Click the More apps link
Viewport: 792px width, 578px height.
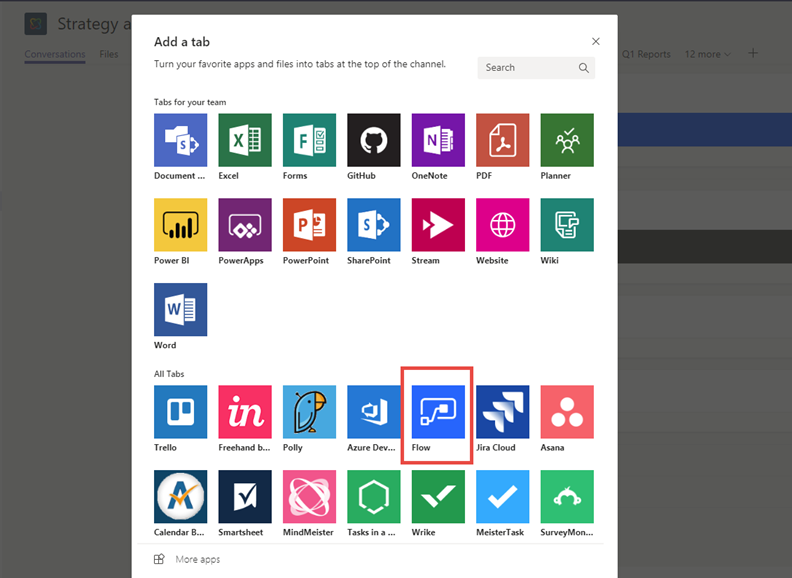[197, 559]
